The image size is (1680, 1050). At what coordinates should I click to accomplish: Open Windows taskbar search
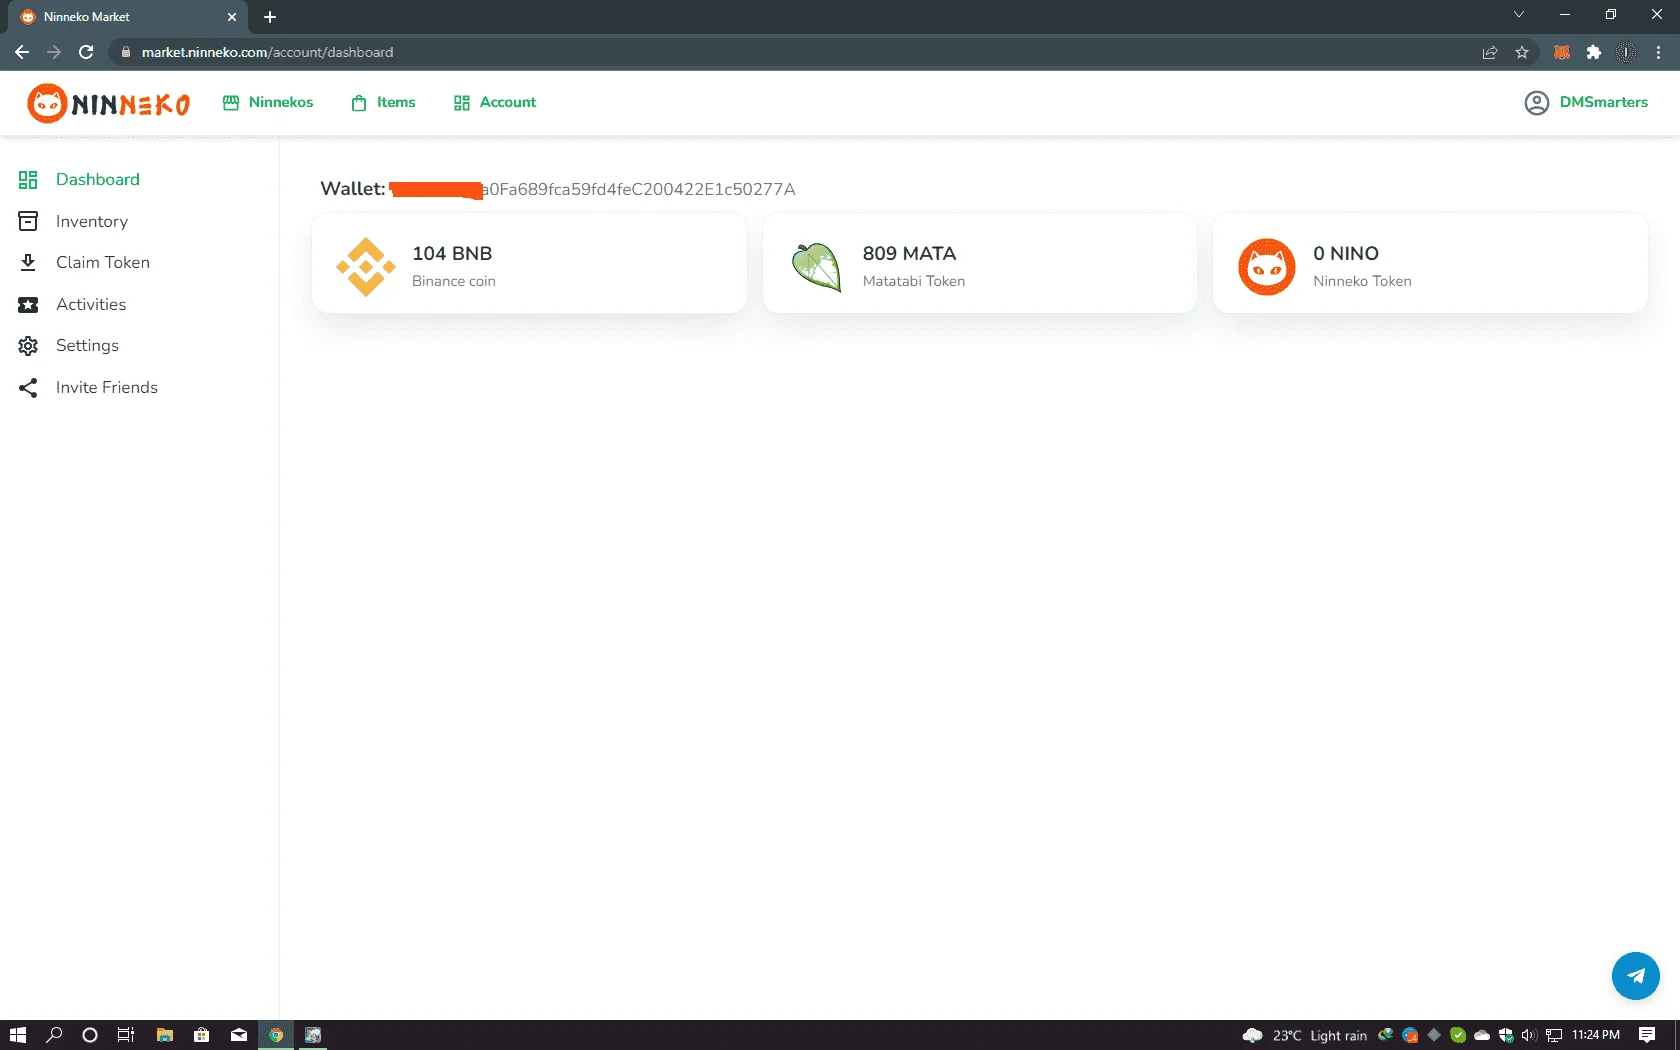tap(54, 1035)
